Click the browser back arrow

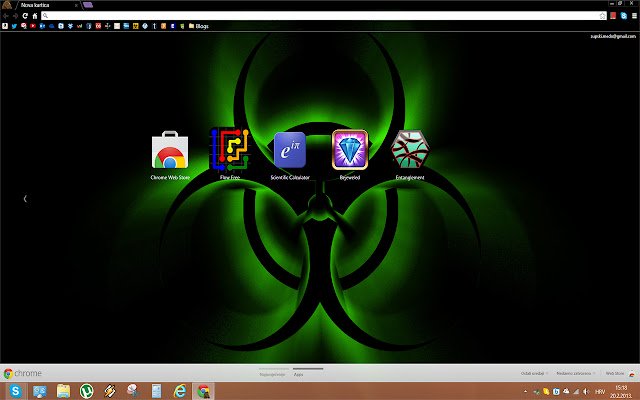[6, 16]
